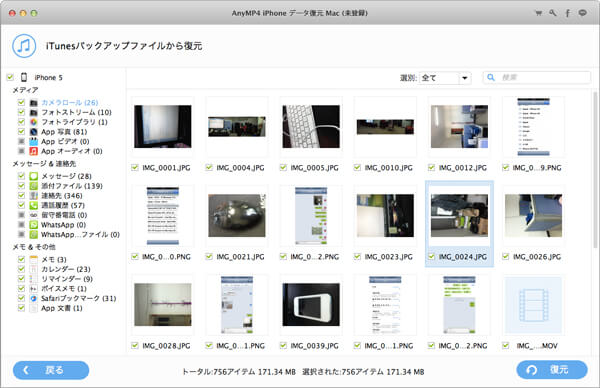Uncheck the IMG_0039.JPG checkbox
600x388 pixels.
(x=283, y=346)
